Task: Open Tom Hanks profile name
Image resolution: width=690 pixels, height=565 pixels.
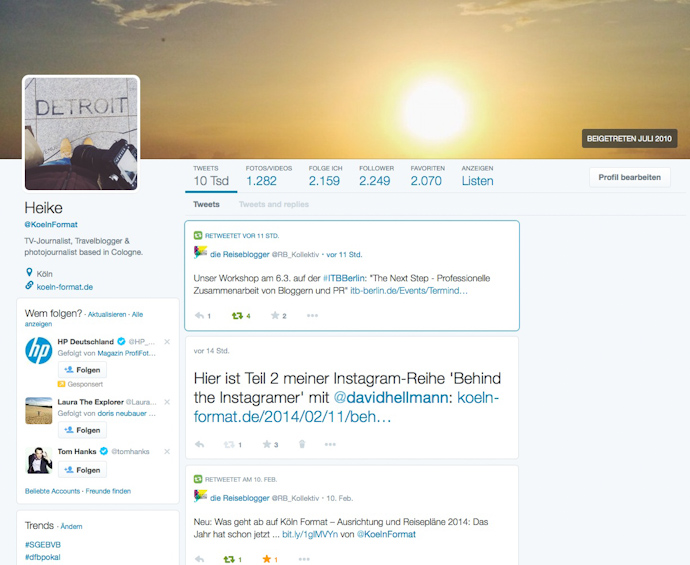Action: (77, 451)
